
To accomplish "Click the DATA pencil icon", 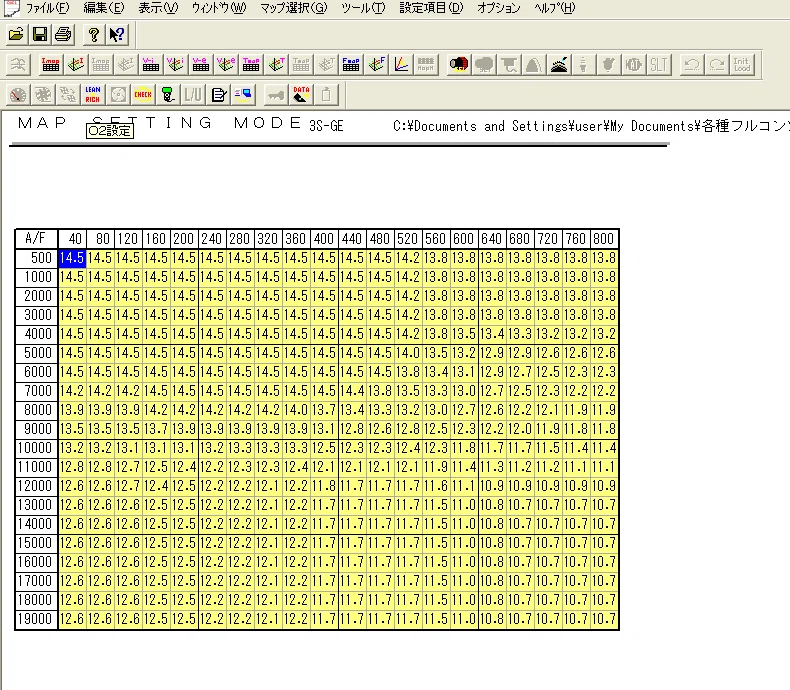I will tap(301, 95).
